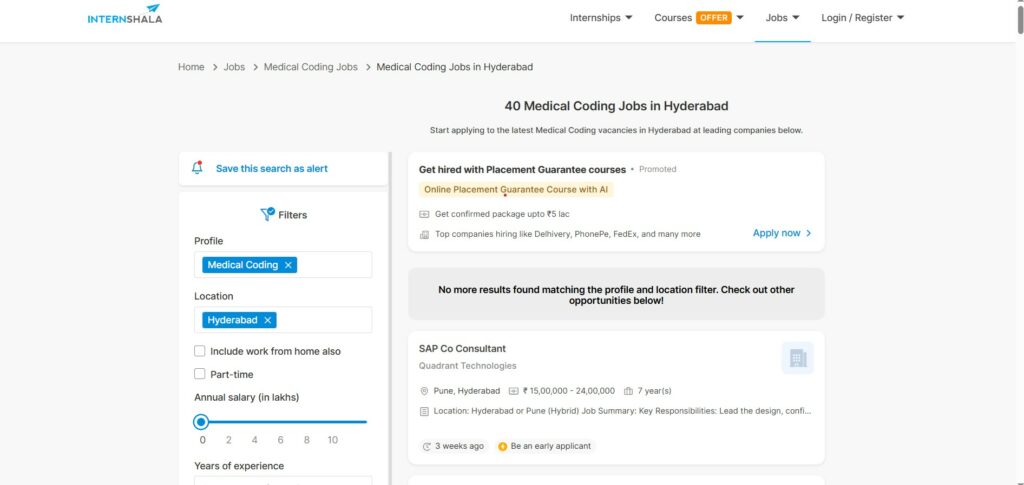The height and width of the screenshot is (485, 1024).
Task: Click the early applicant badge icon
Action: [x=503, y=446]
